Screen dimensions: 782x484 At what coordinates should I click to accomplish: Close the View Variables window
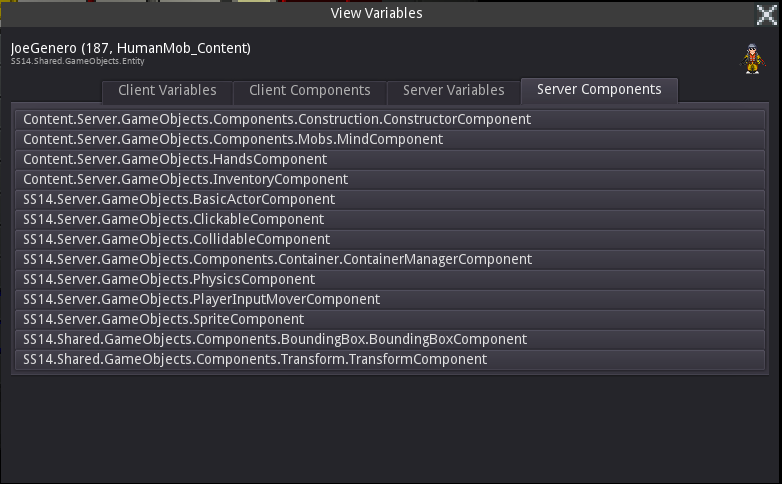click(x=767, y=14)
